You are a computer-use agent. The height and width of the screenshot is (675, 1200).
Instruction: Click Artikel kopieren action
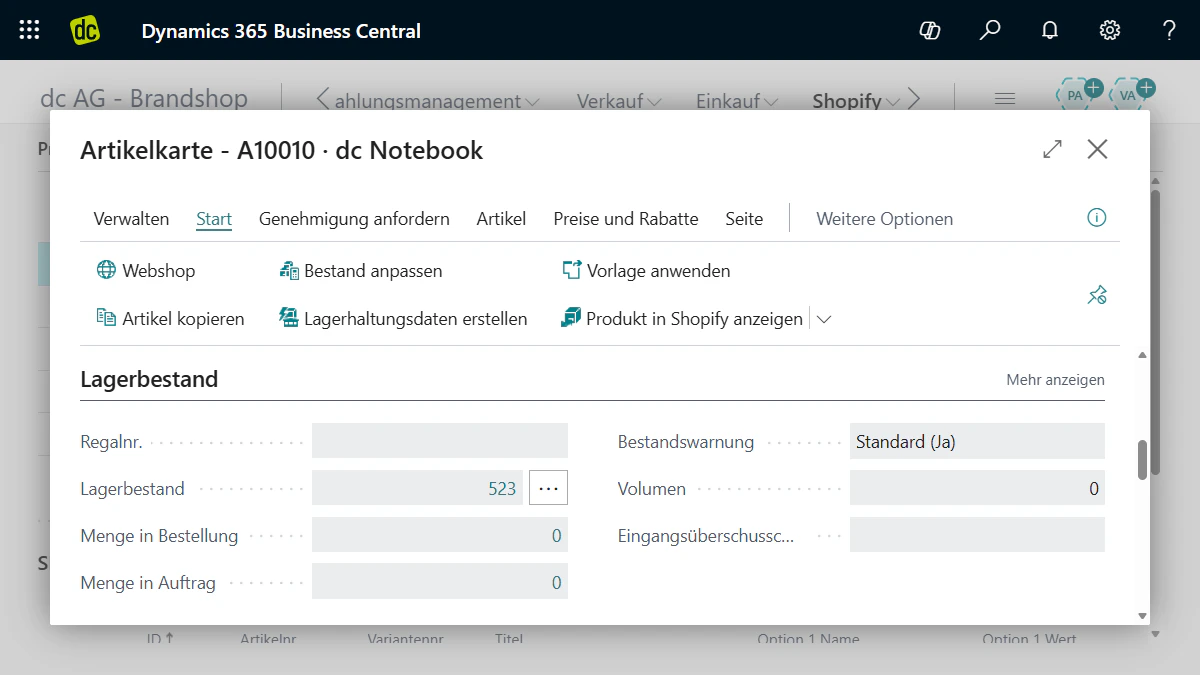[x=170, y=319]
